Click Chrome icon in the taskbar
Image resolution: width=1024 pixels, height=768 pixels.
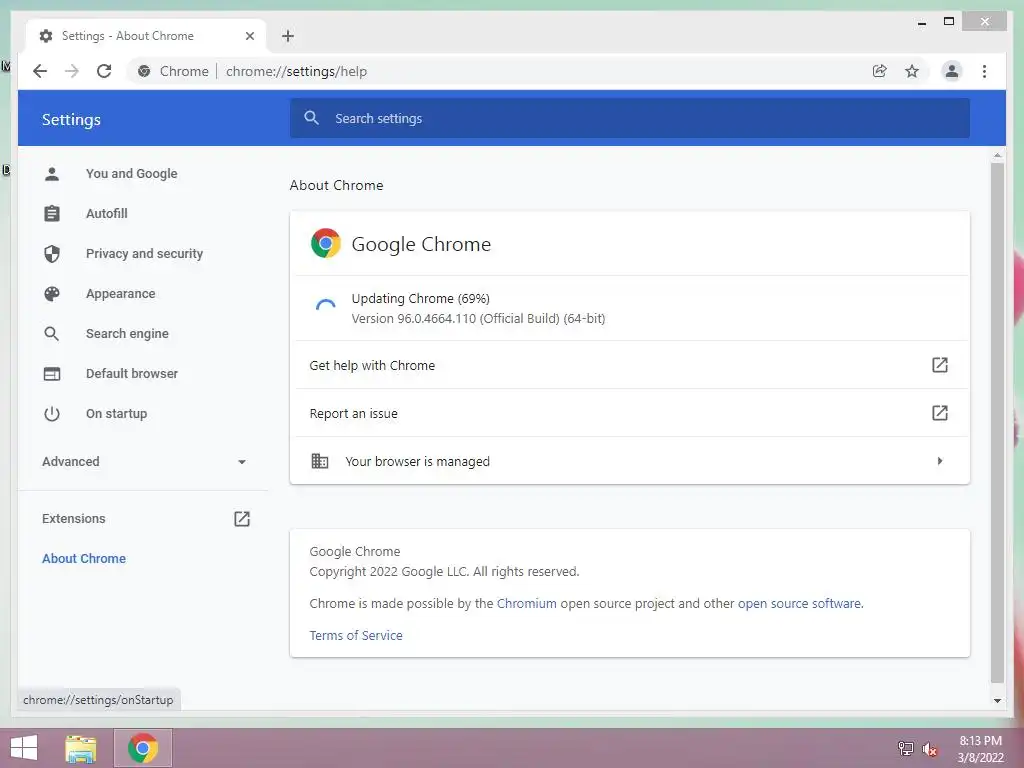click(x=143, y=748)
